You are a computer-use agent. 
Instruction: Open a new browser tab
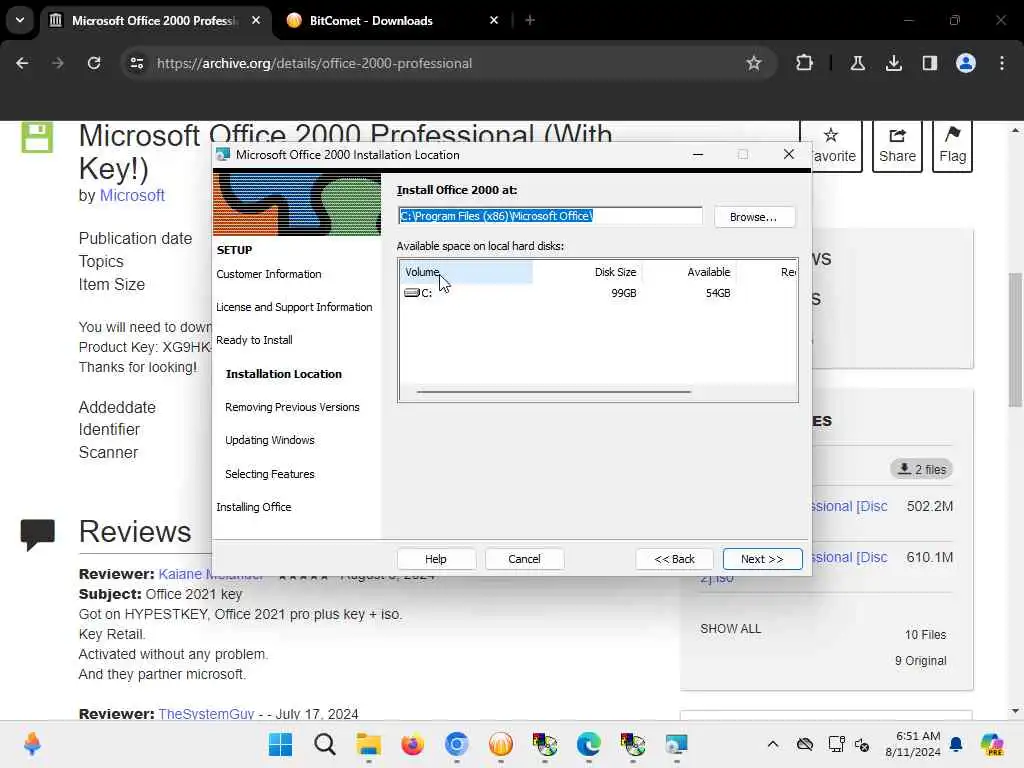[530, 21]
